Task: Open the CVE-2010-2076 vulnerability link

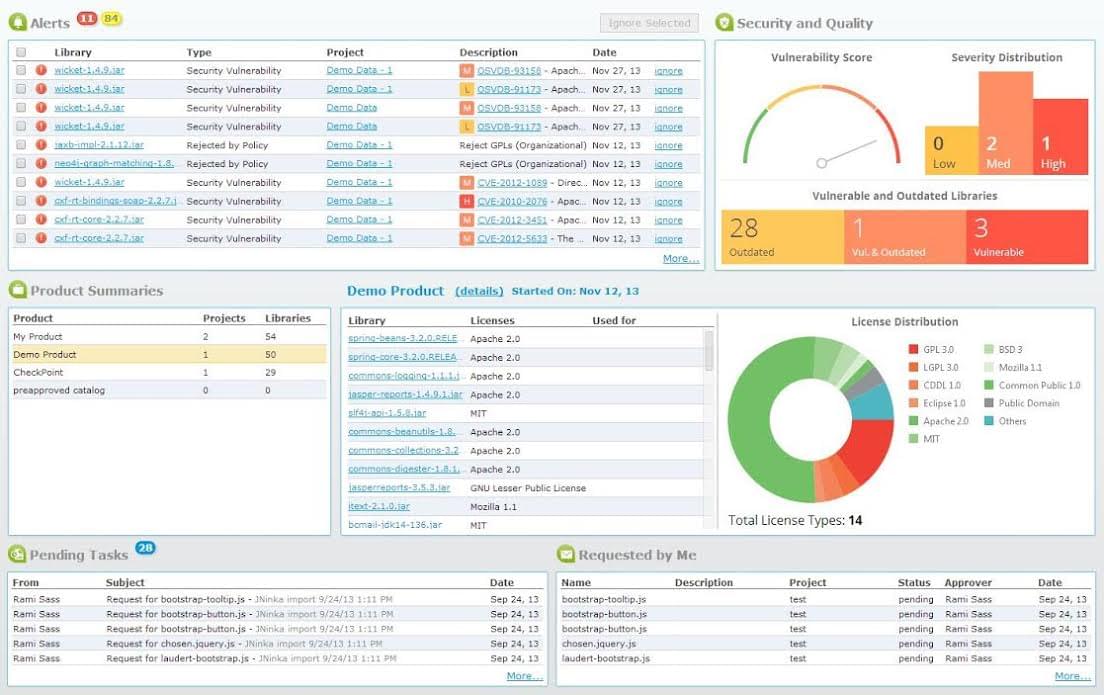Action: tap(512, 201)
